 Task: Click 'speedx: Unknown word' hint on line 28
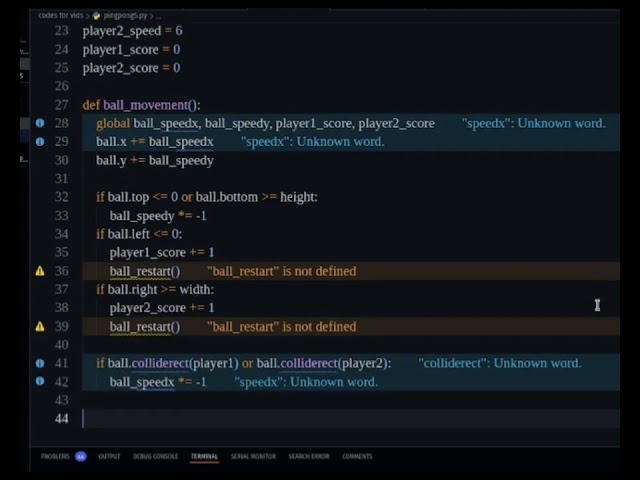click(x=533, y=123)
